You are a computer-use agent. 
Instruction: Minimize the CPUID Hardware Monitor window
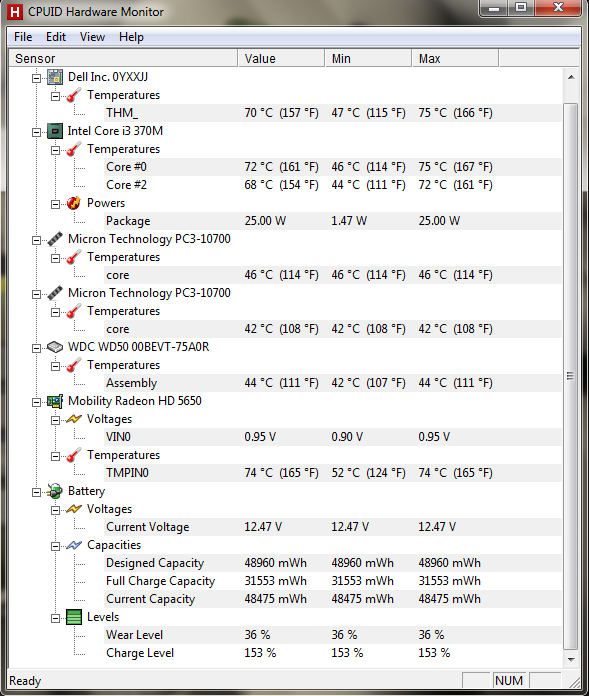(x=494, y=8)
